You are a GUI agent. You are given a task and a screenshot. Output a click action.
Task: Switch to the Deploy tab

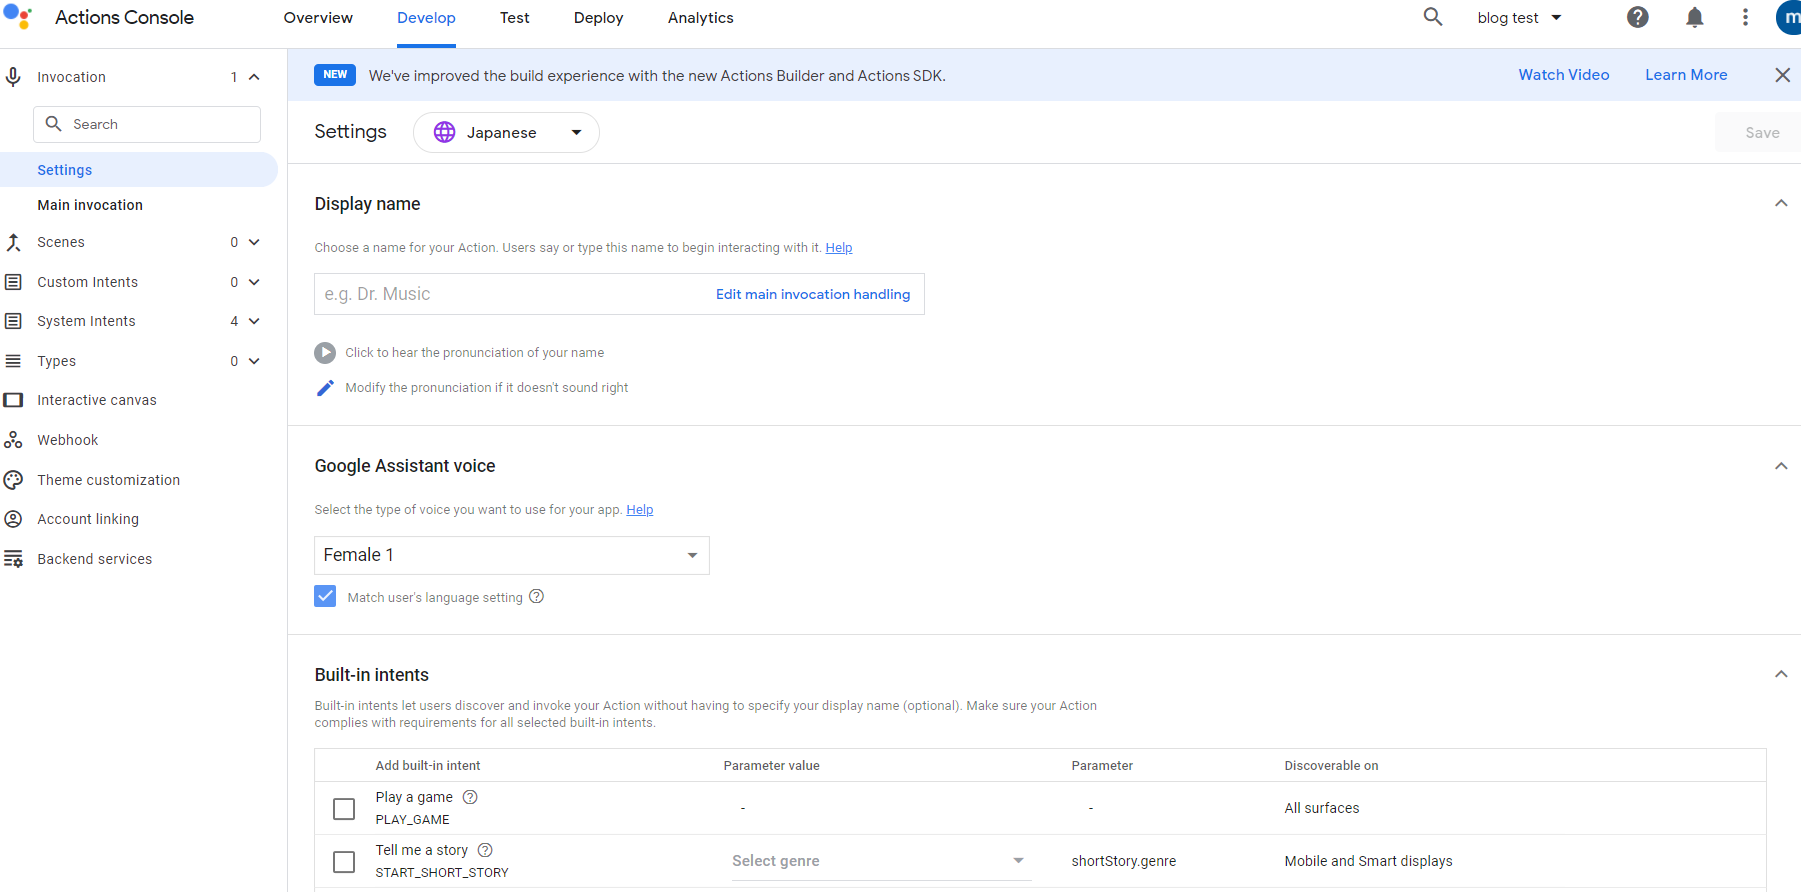tap(598, 18)
